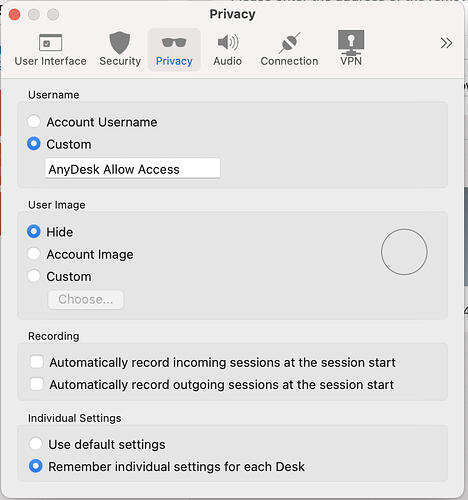Enable automatic recording of outgoing sessions
The height and width of the screenshot is (500, 468).
(36, 384)
